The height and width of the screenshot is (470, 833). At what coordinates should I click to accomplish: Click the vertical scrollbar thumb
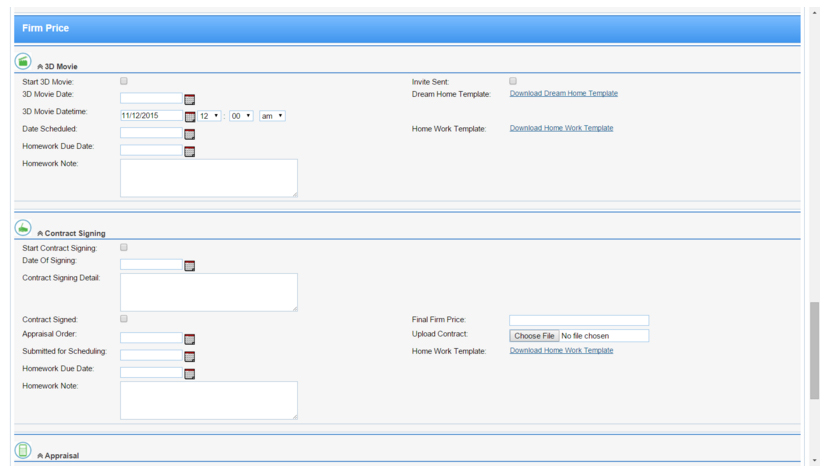click(814, 351)
